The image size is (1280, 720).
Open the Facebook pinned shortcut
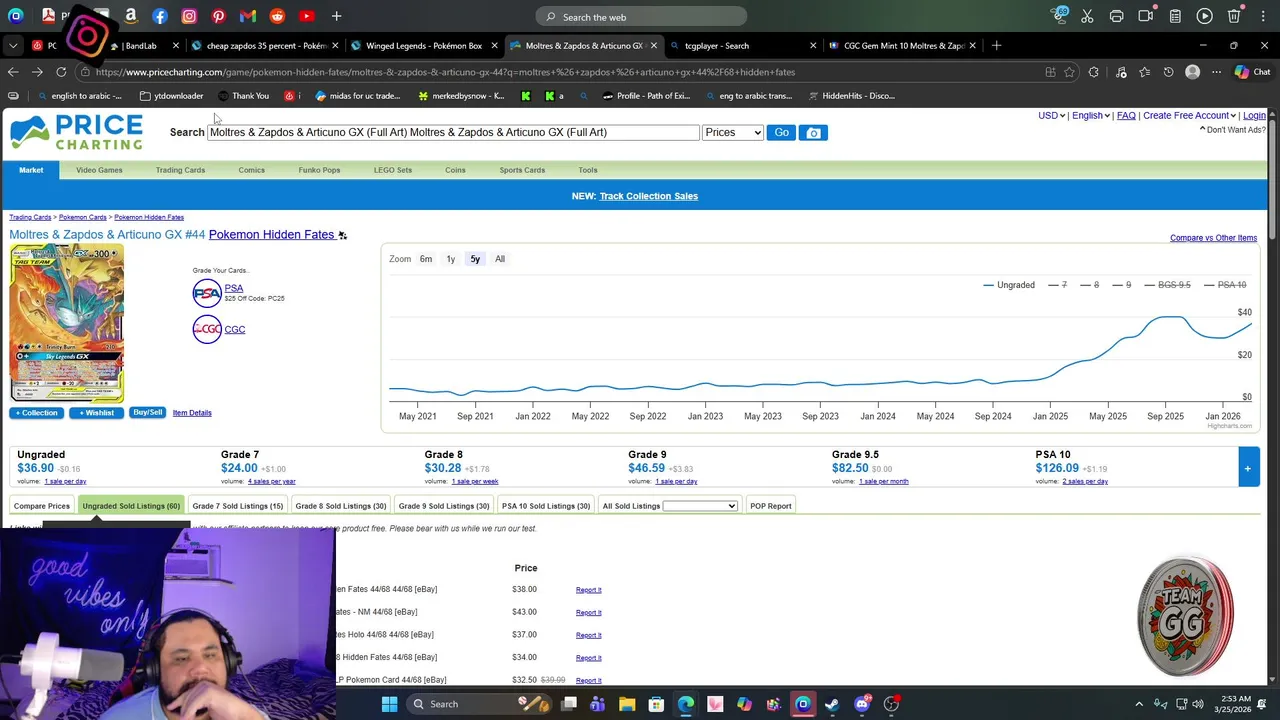point(160,16)
